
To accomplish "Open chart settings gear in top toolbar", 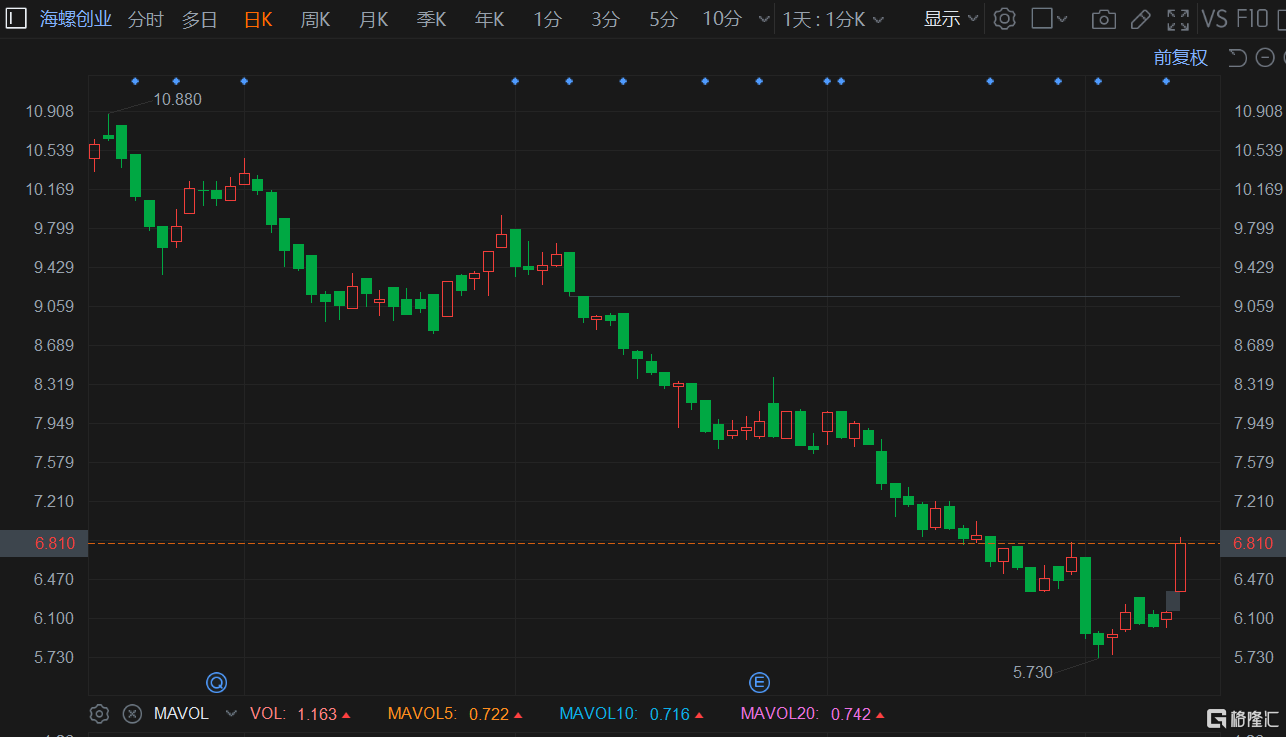I will pyautogui.click(x=1005, y=19).
